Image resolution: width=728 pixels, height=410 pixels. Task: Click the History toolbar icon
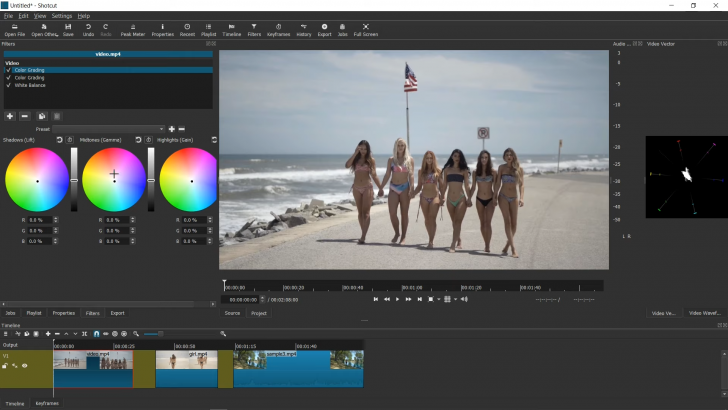tap(303, 29)
